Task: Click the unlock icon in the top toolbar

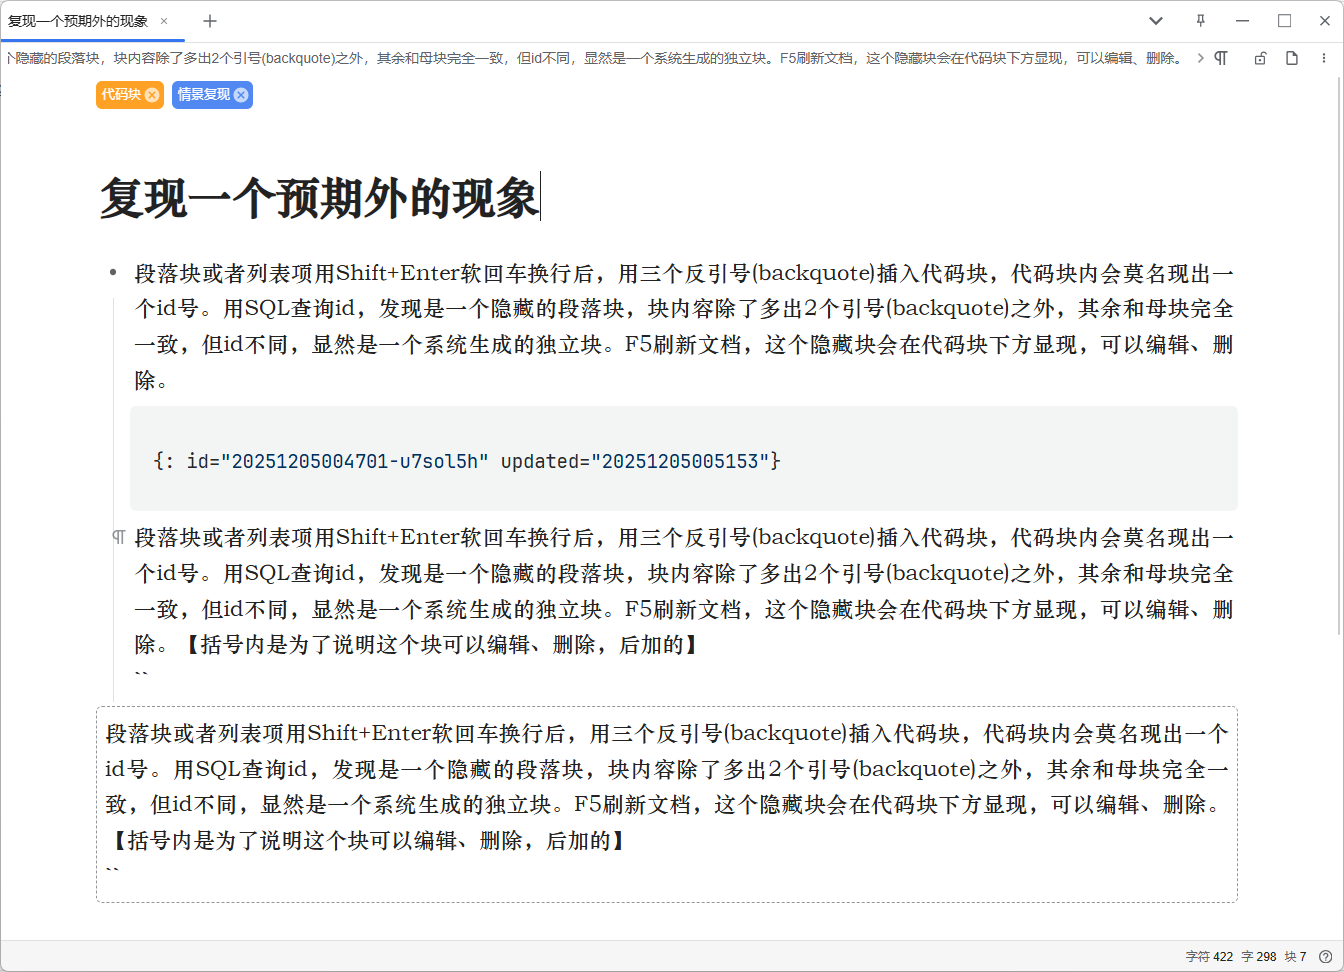Action: click(1260, 58)
